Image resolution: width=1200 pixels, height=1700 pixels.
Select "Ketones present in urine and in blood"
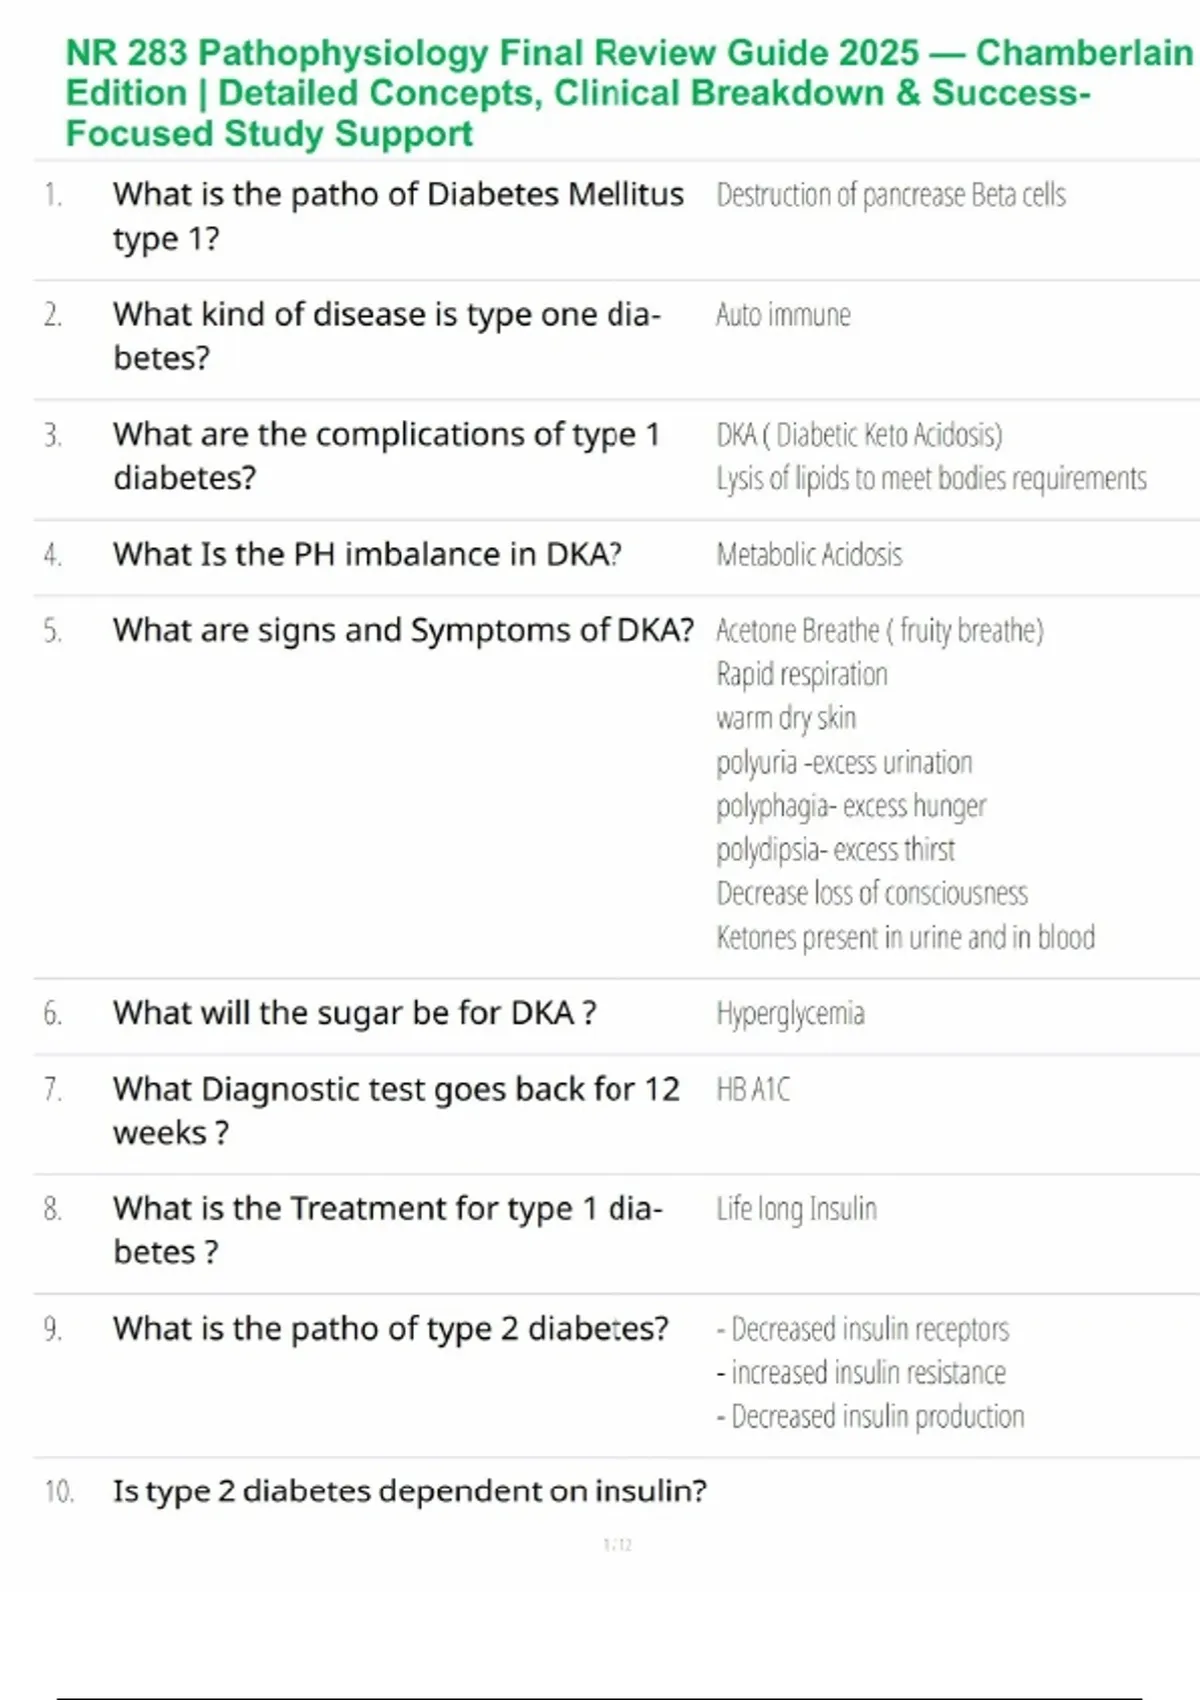pos(905,937)
